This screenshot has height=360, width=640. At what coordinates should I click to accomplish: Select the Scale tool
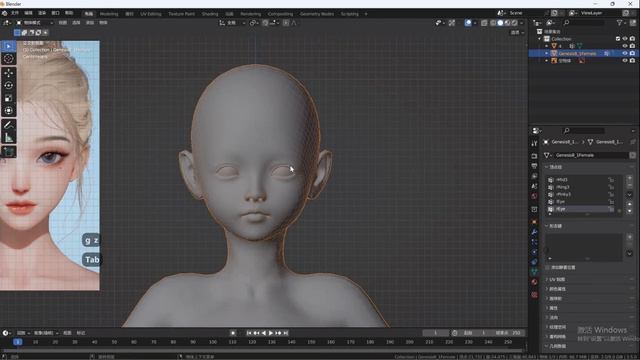(9, 98)
